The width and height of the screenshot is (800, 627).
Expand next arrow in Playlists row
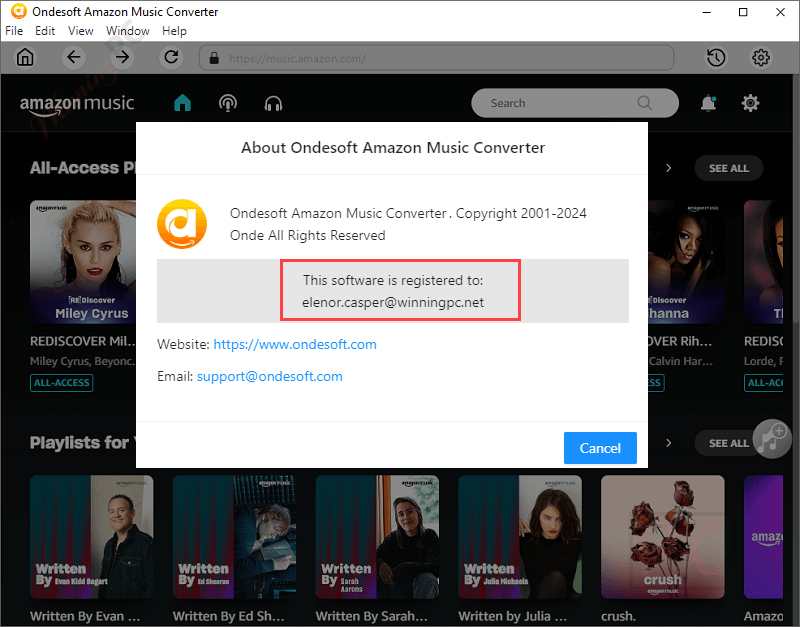[x=669, y=443]
